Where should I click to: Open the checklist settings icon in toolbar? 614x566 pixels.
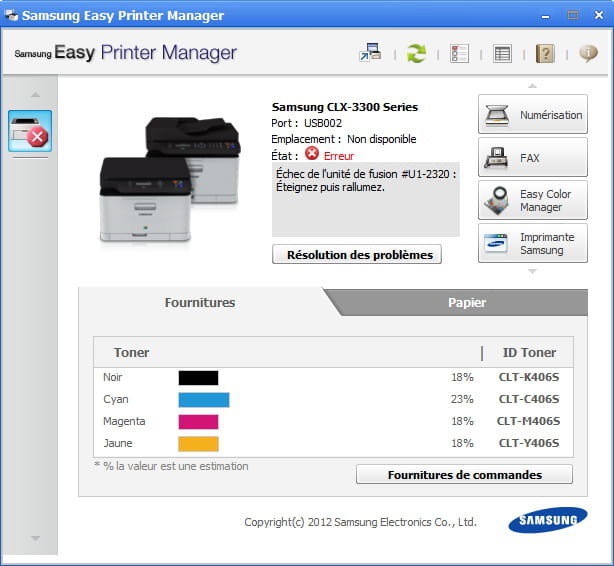(x=459, y=53)
